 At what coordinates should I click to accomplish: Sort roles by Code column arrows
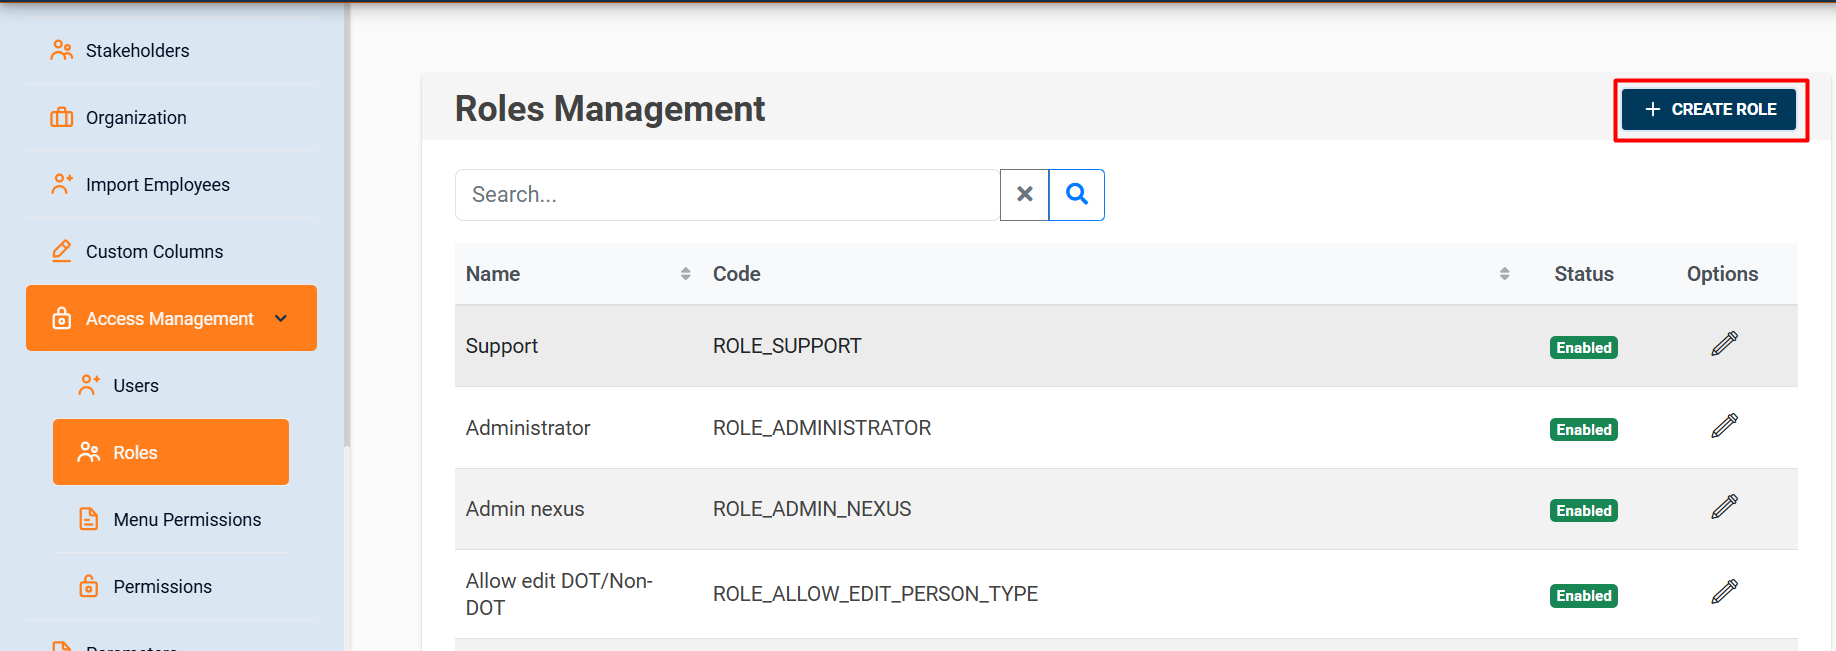click(1504, 274)
